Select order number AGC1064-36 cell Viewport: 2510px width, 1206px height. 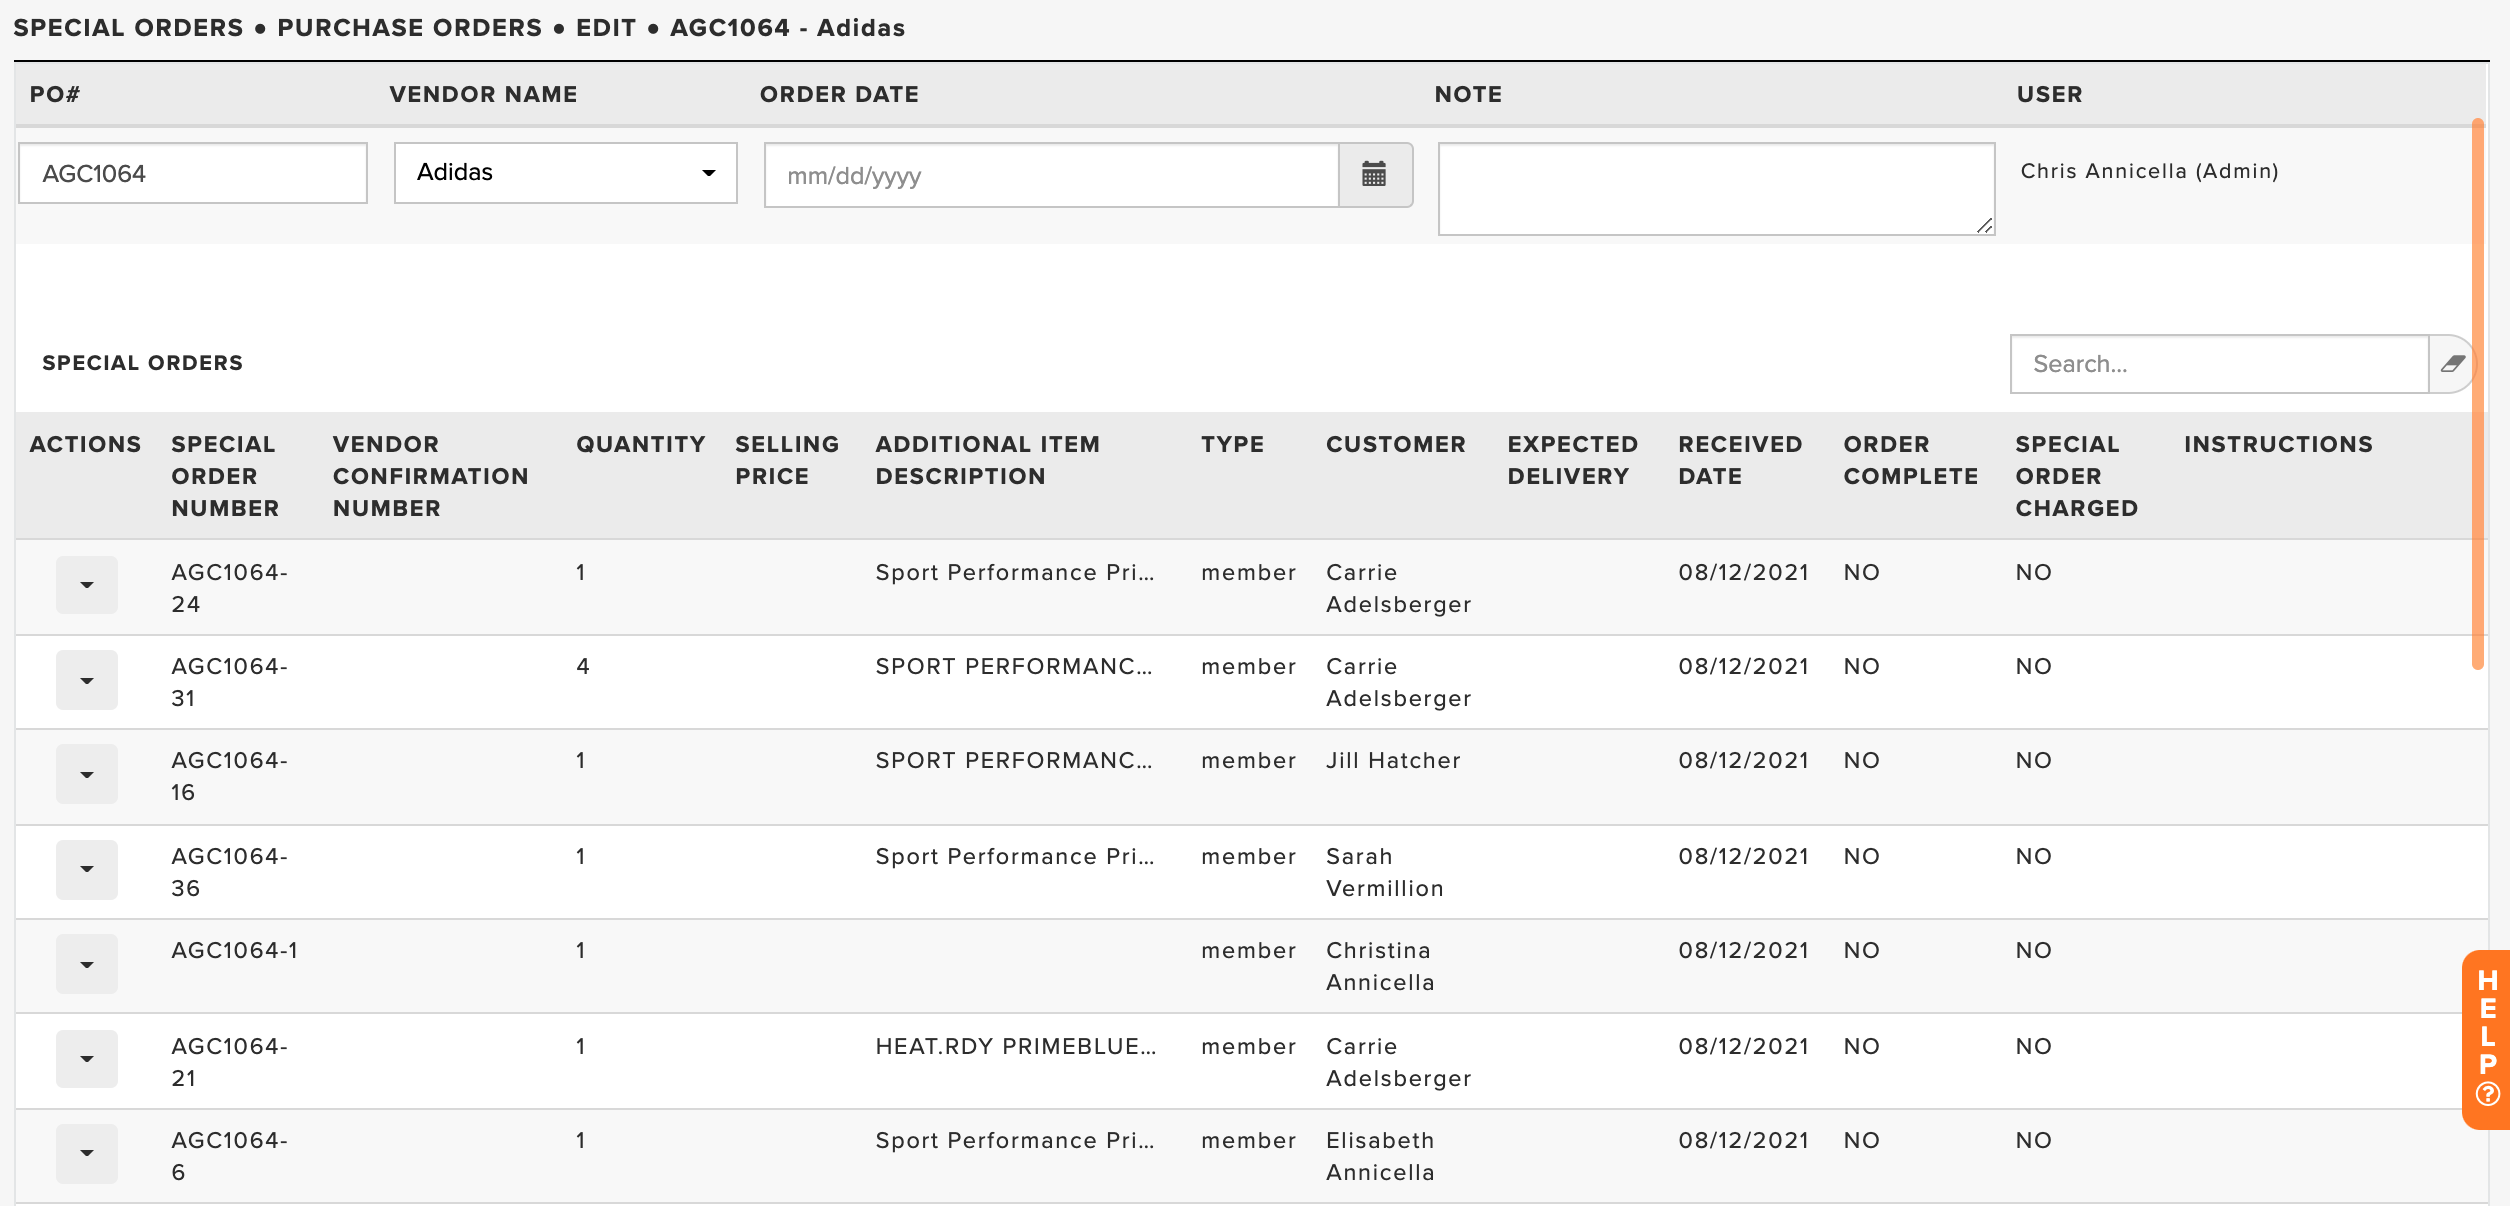(229, 872)
